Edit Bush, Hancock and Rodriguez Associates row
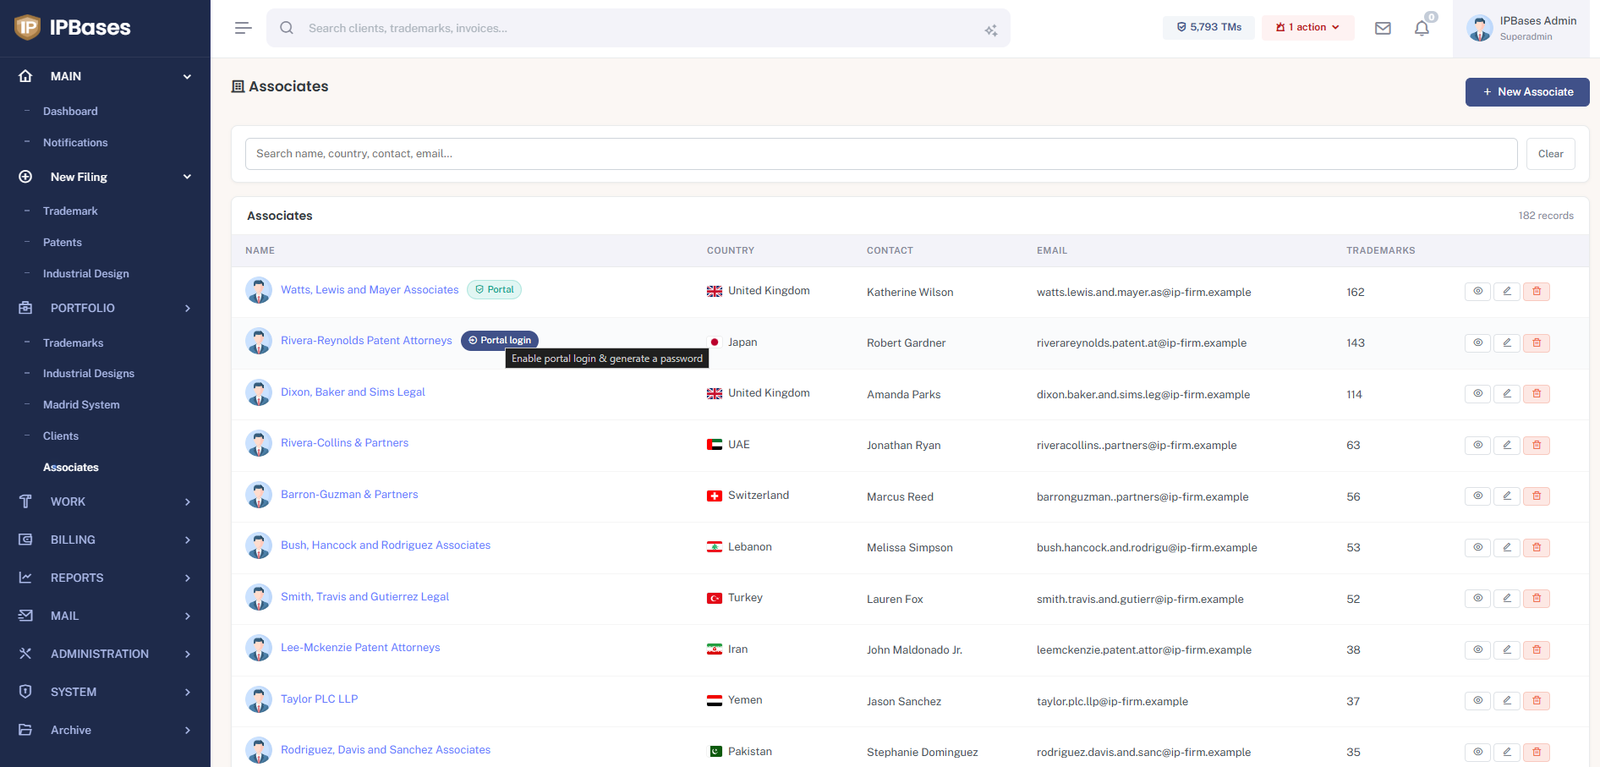 point(1507,547)
